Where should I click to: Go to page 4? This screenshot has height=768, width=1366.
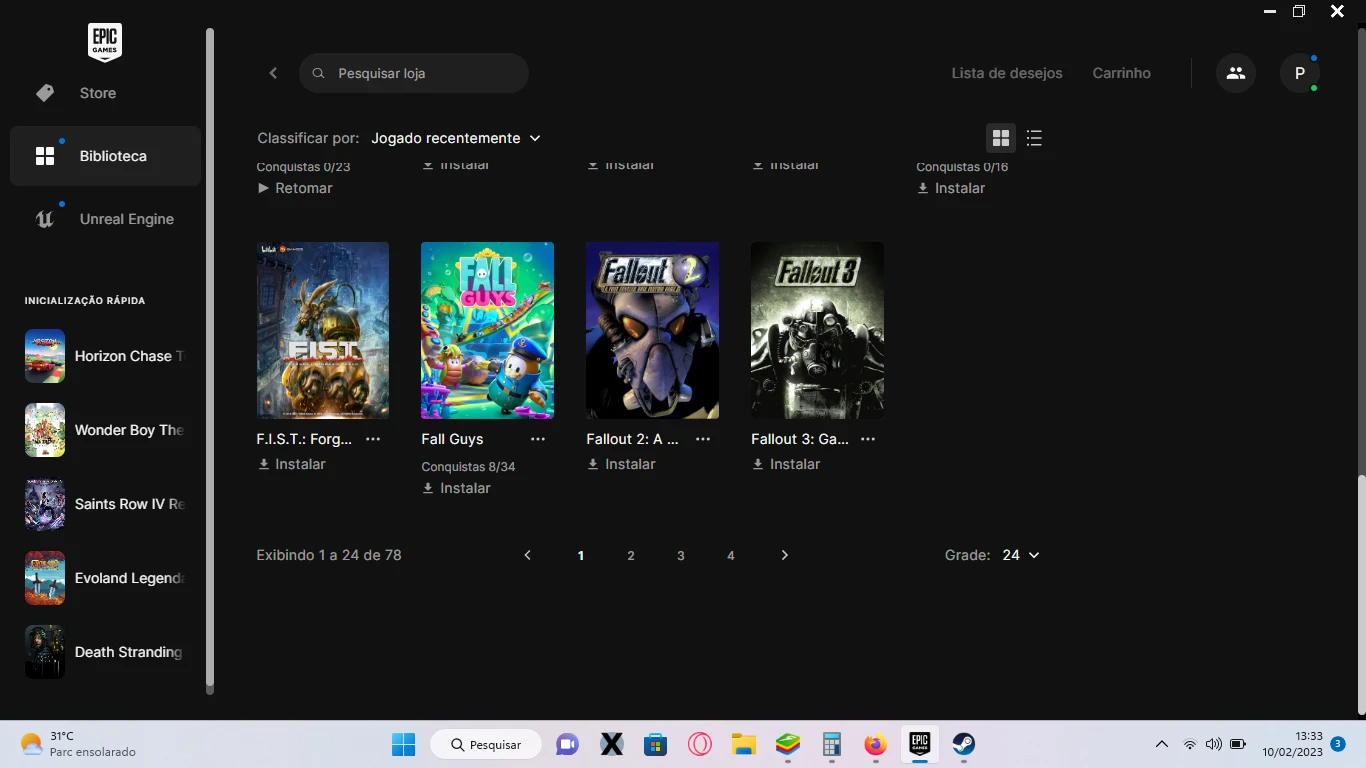coord(731,555)
